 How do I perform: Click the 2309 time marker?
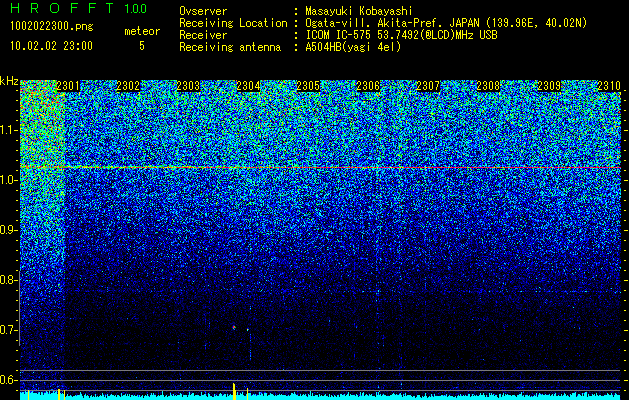coord(549,86)
